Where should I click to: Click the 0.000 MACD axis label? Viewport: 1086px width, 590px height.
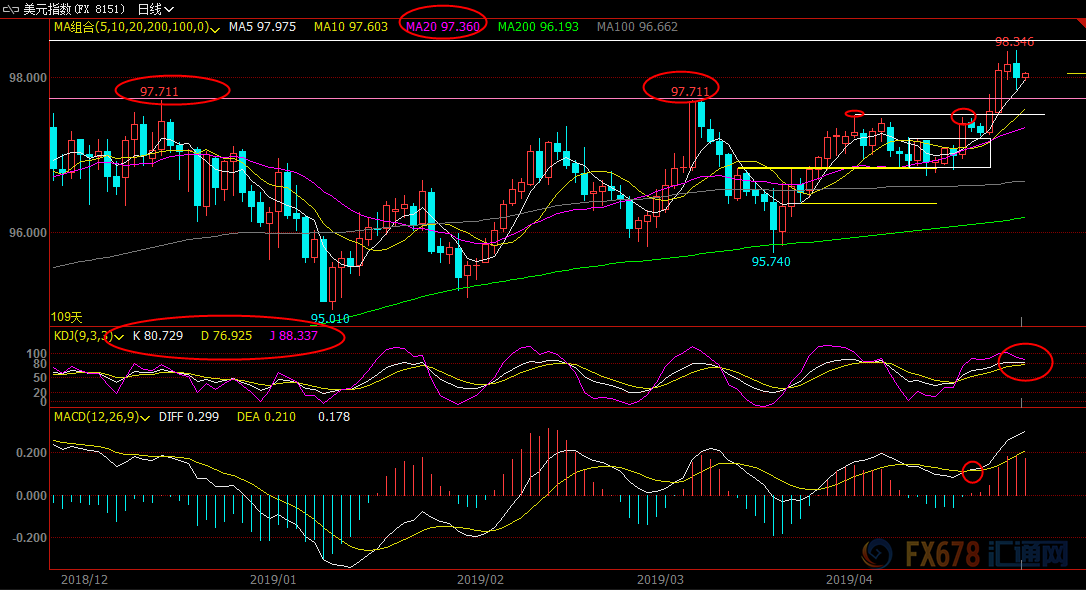[x=32, y=496]
